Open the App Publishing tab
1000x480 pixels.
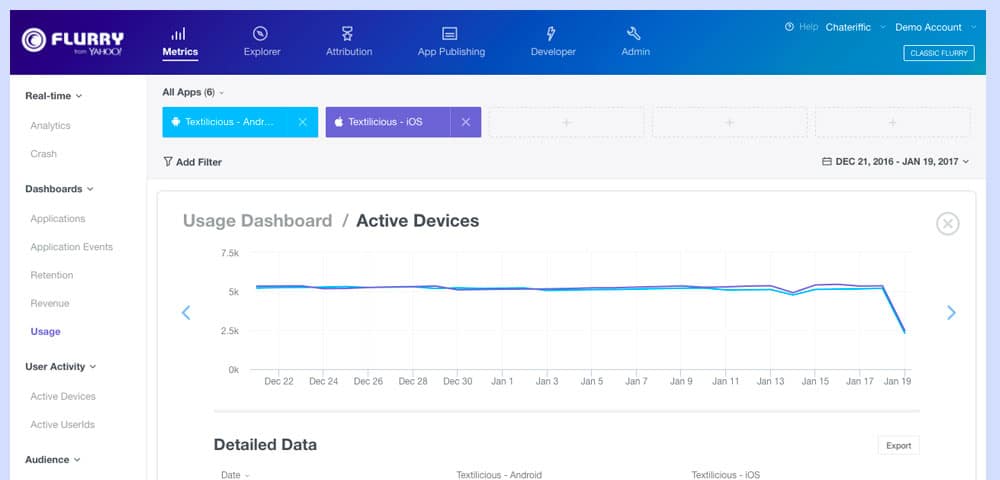tap(451, 43)
